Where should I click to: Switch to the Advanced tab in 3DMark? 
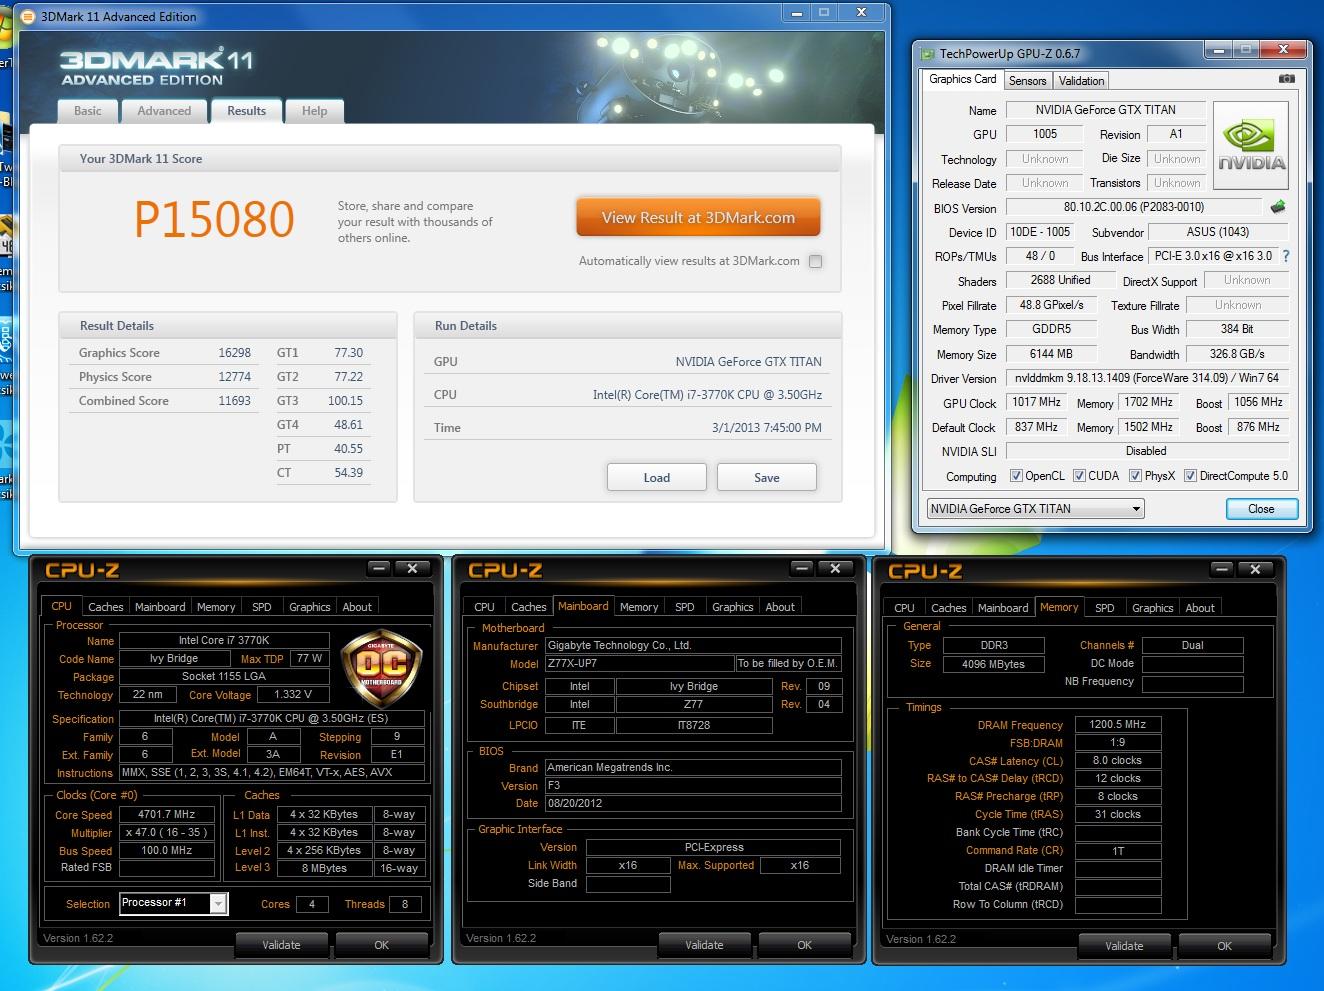coord(164,111)
